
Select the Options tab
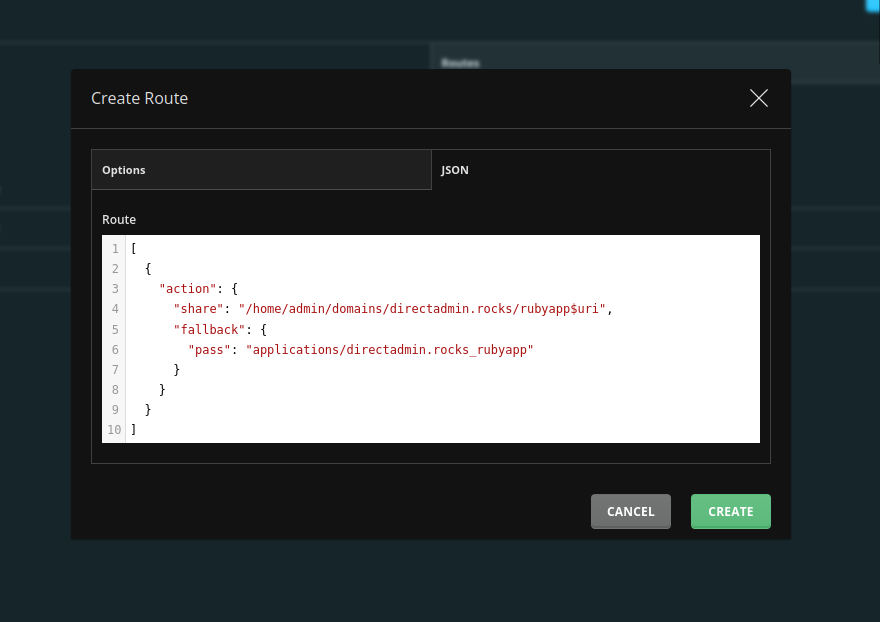pos(123,170)
